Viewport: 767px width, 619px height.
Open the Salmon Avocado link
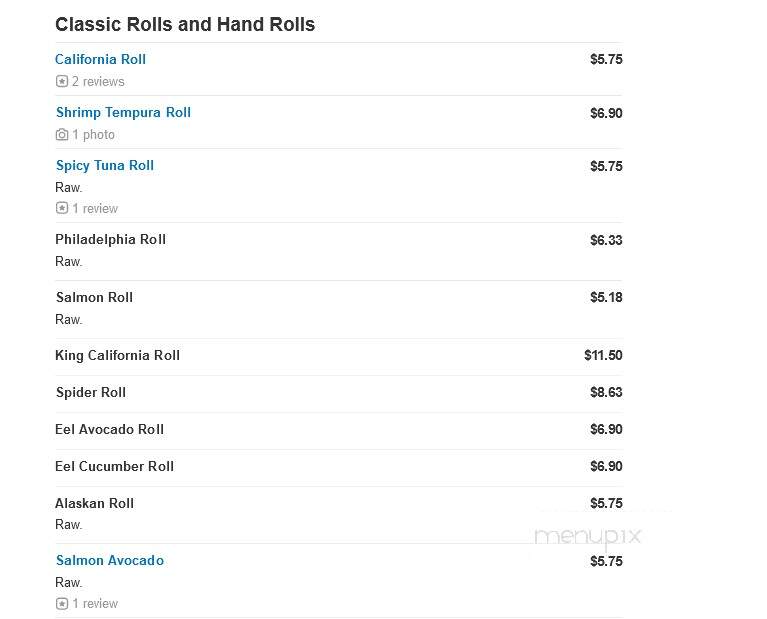pyautogui.click(x=110, y=560)
